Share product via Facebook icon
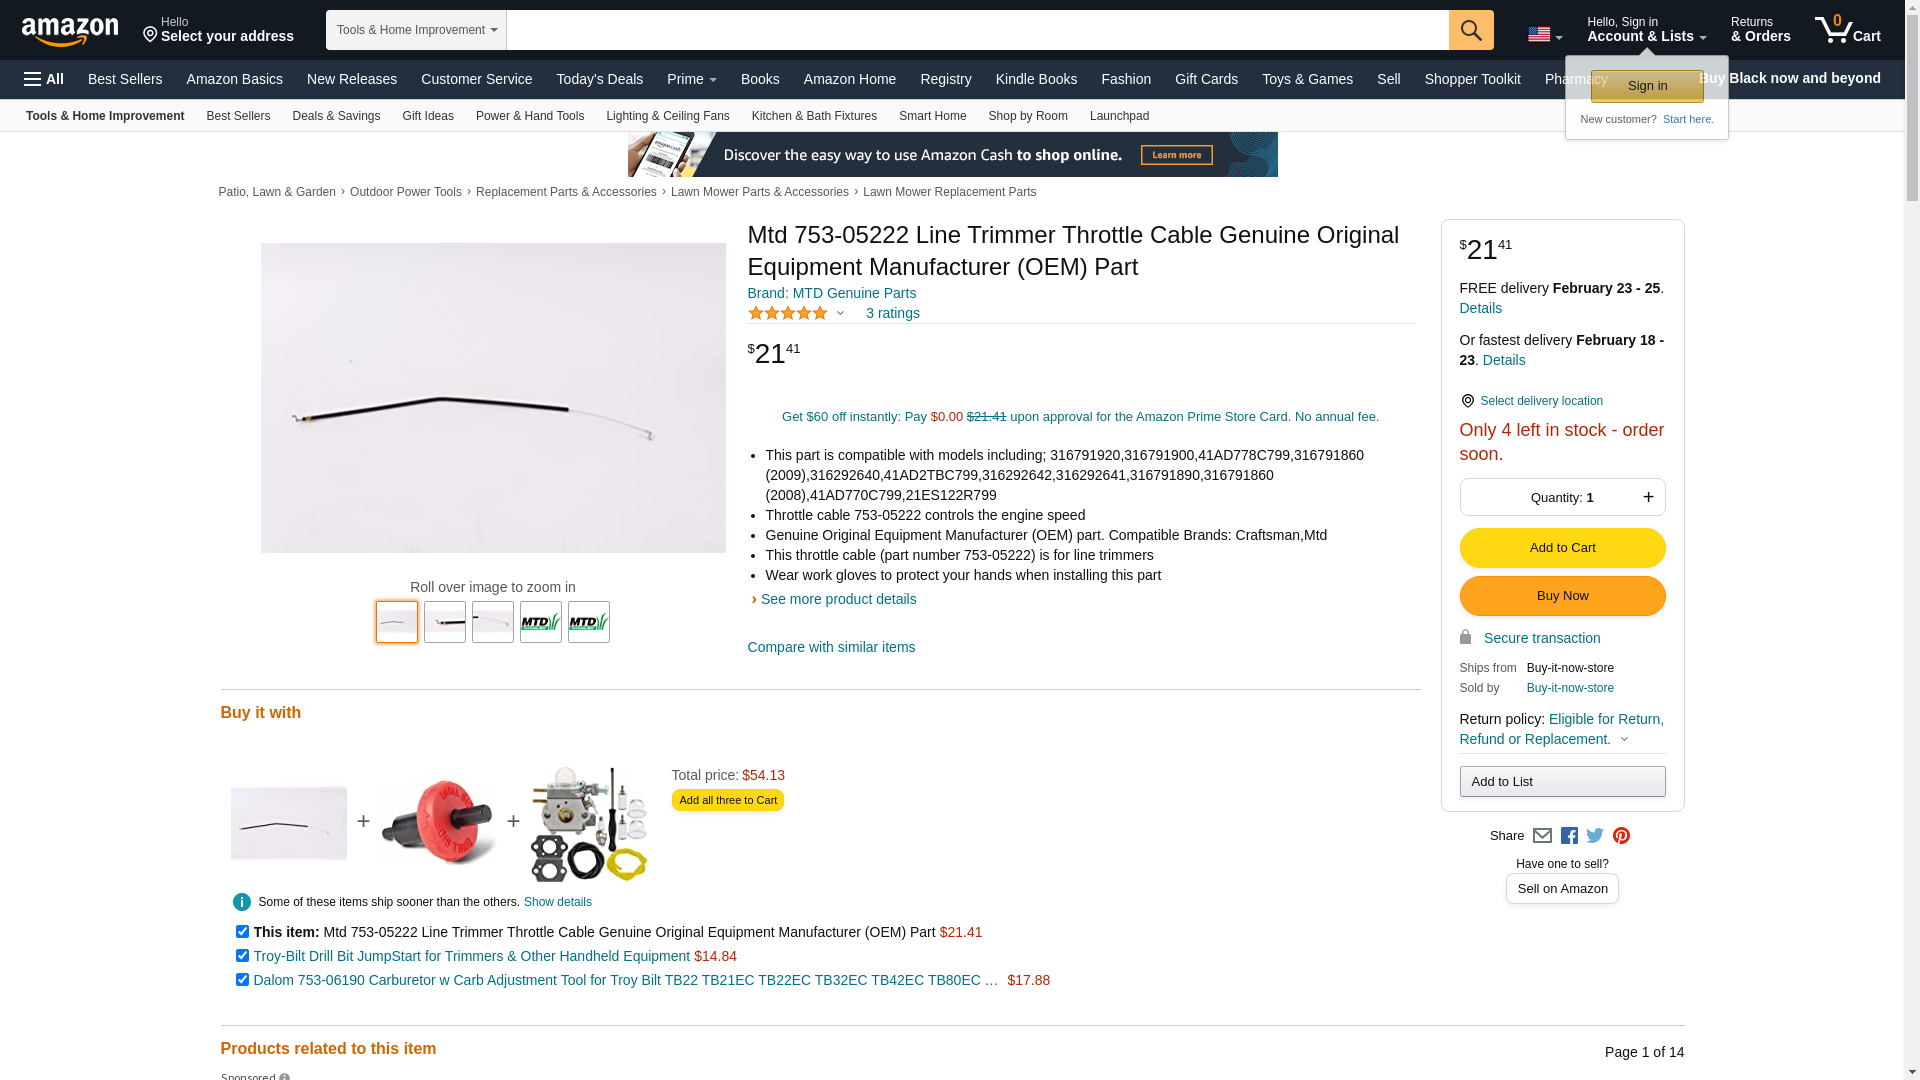 click(x=1569, y=836)
